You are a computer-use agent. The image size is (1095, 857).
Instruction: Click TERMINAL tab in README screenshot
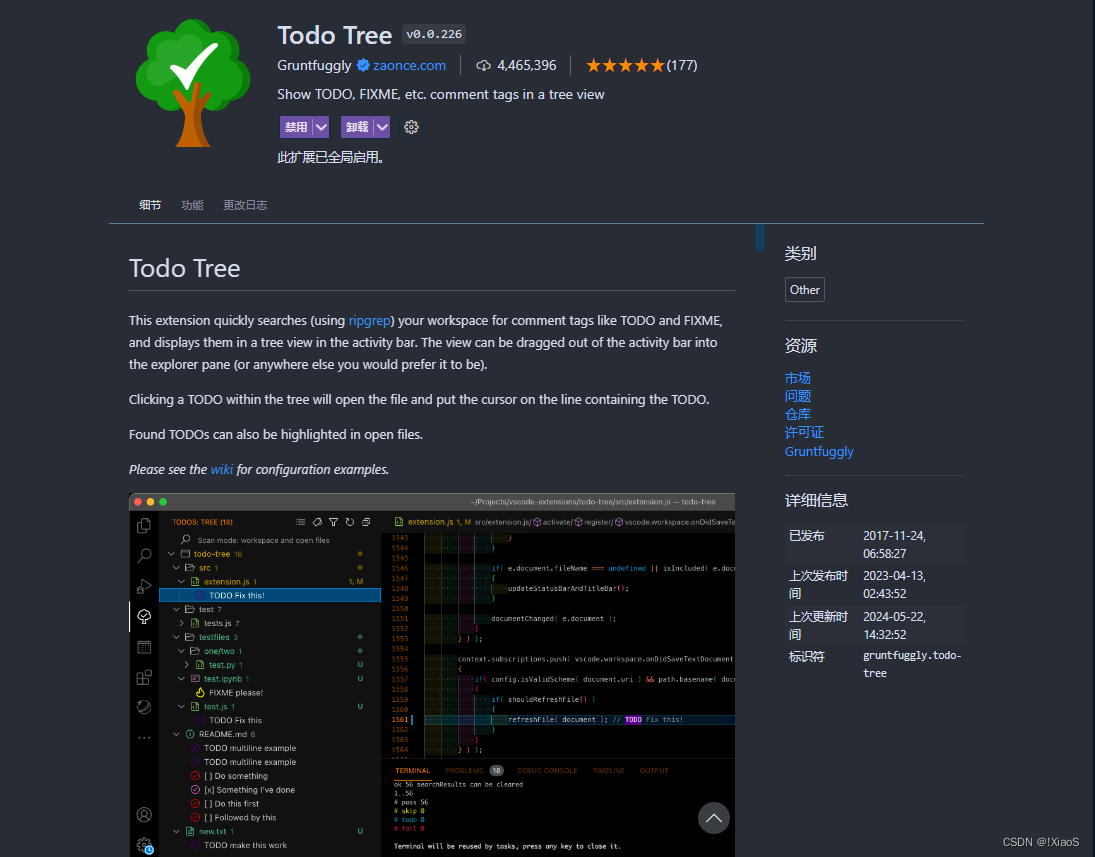413,770
